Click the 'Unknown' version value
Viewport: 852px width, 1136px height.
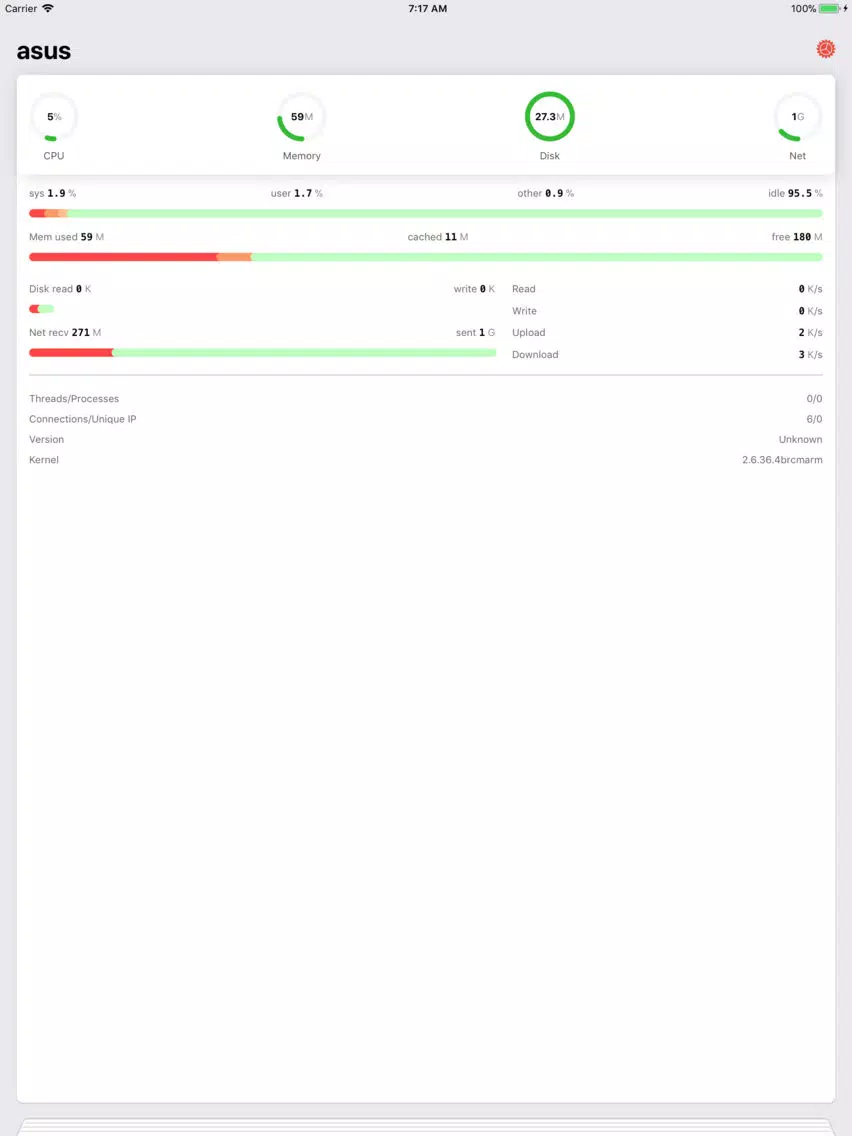click(801, 439)
